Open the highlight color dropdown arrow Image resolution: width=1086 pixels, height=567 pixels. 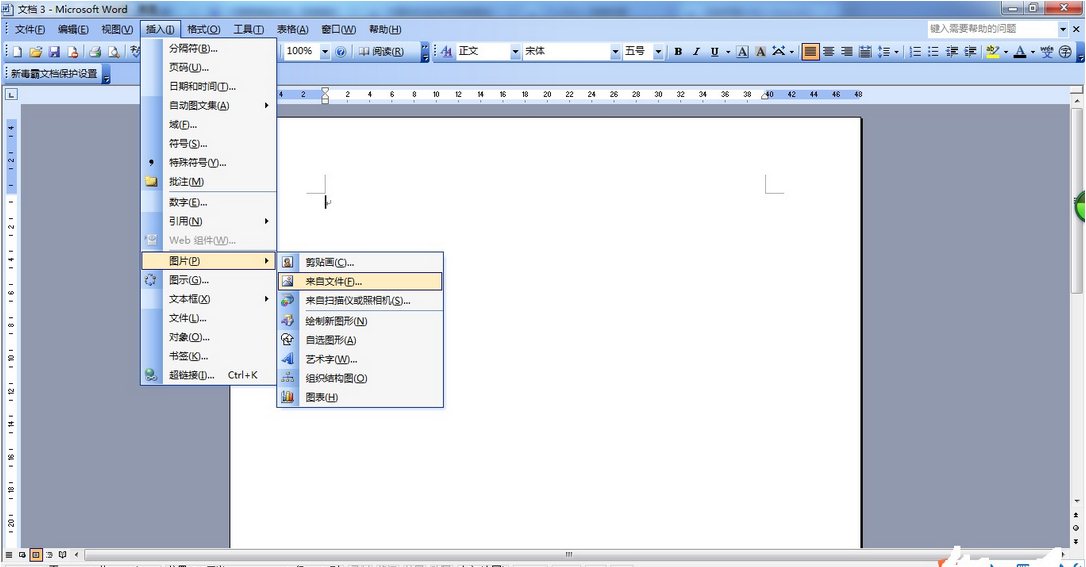[1006, 52]
